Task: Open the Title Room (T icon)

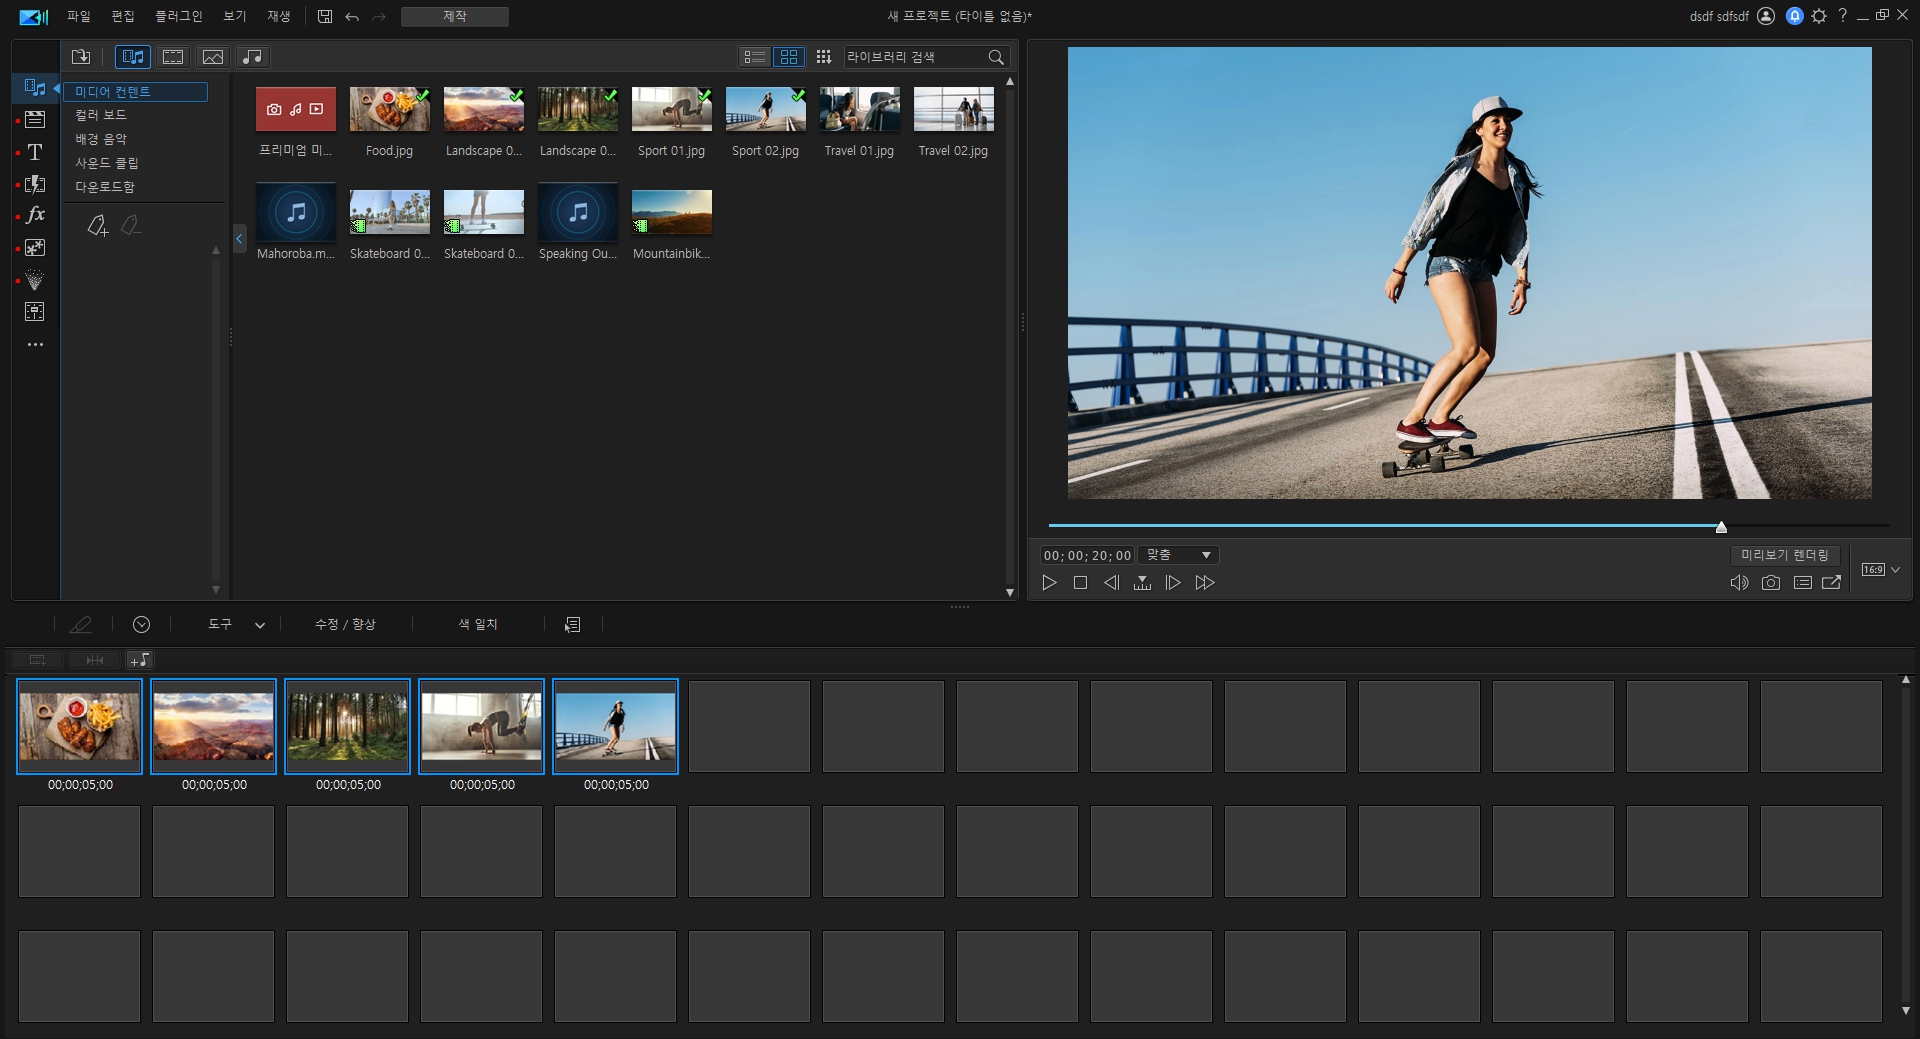Action: (35, 152)
